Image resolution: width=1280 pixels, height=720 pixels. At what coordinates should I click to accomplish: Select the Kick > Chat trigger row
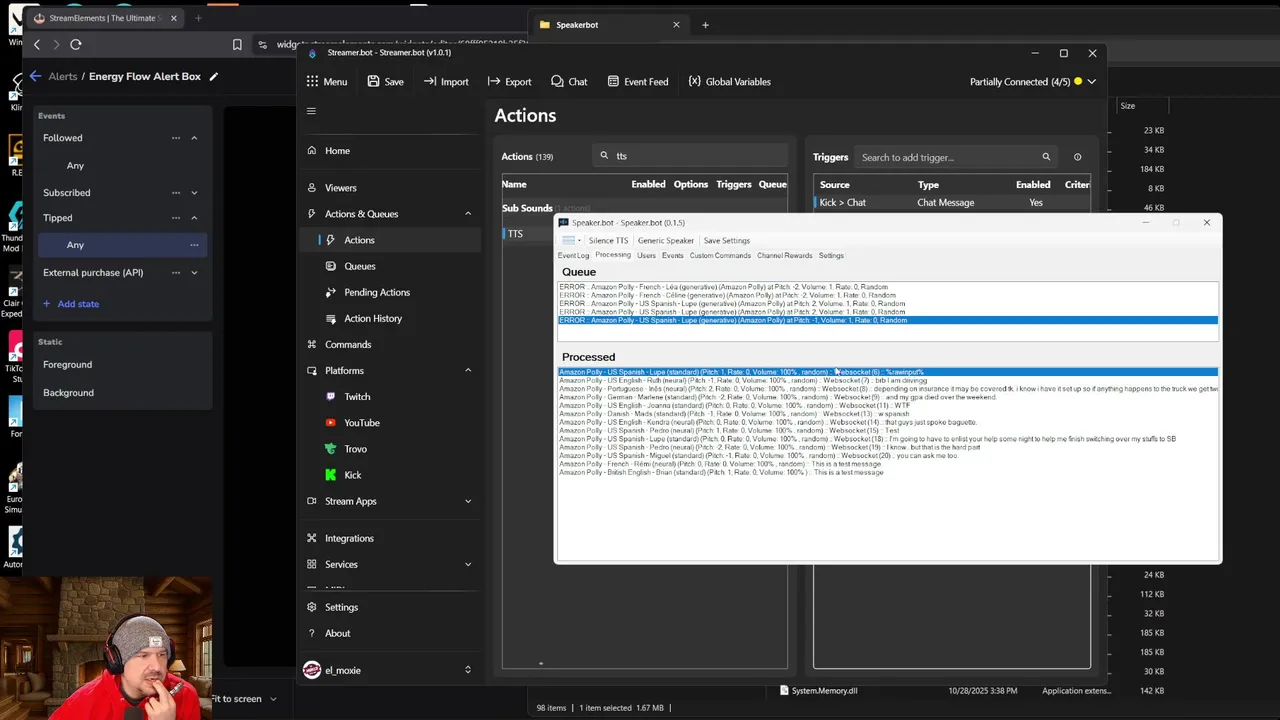pyautogui.click(x=951, y=203)
